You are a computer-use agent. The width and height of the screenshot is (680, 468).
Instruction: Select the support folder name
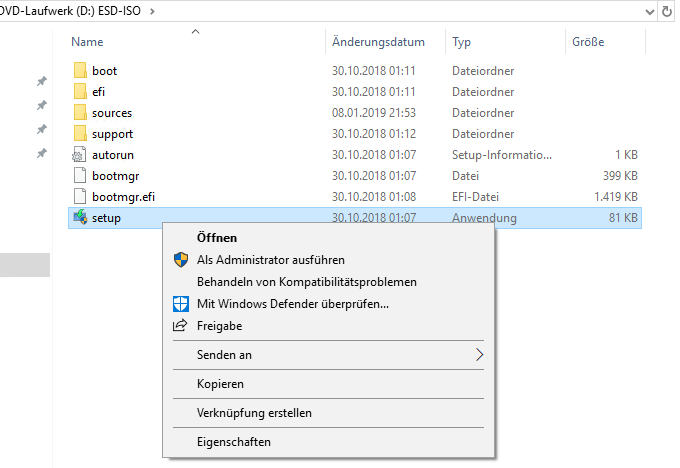(x=112, y=134)
